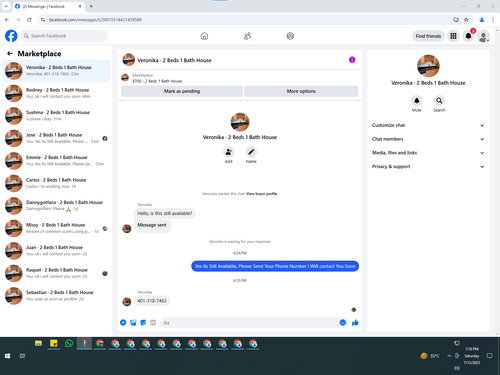The image size is (500, 375).
Task: Open Emmie conversation in the list
Action: (x=56, y=160)
